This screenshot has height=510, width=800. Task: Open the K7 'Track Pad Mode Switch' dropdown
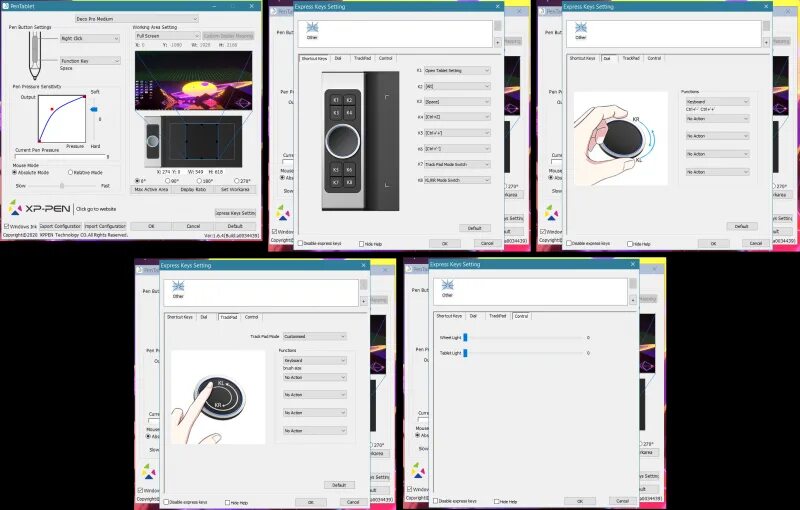click(457, 164)
